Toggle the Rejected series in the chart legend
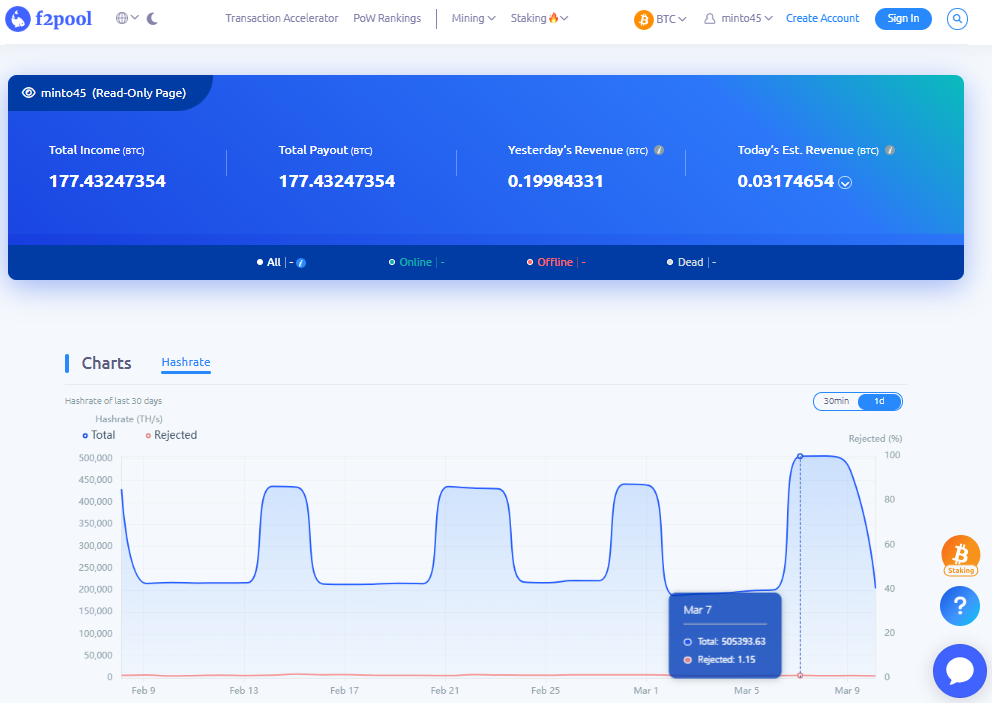Viewport: 992px width, 704px height. (170, 435)
